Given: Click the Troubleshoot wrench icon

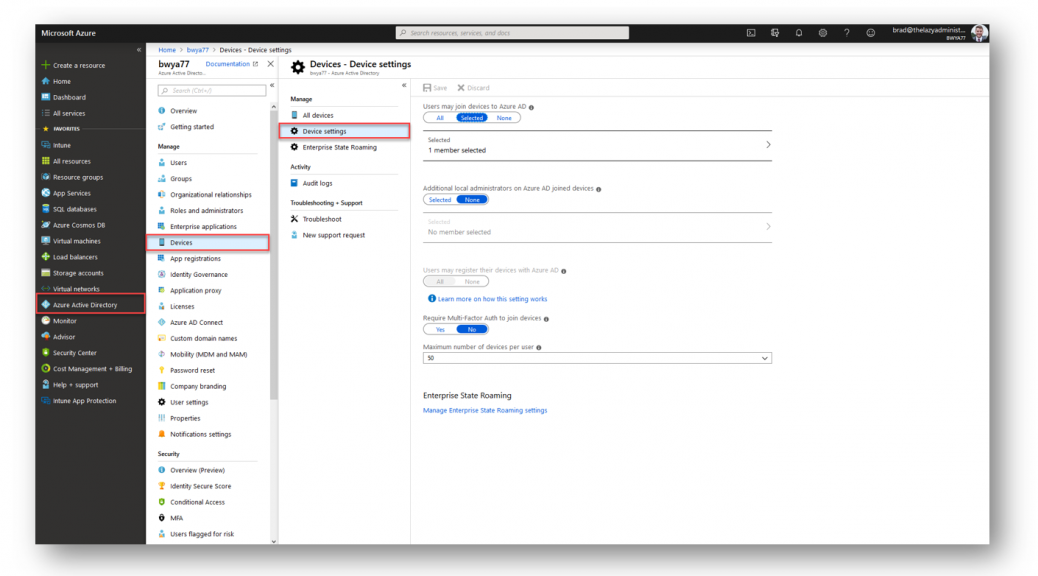Looking at the screenshot, I should tap(295, 219).
